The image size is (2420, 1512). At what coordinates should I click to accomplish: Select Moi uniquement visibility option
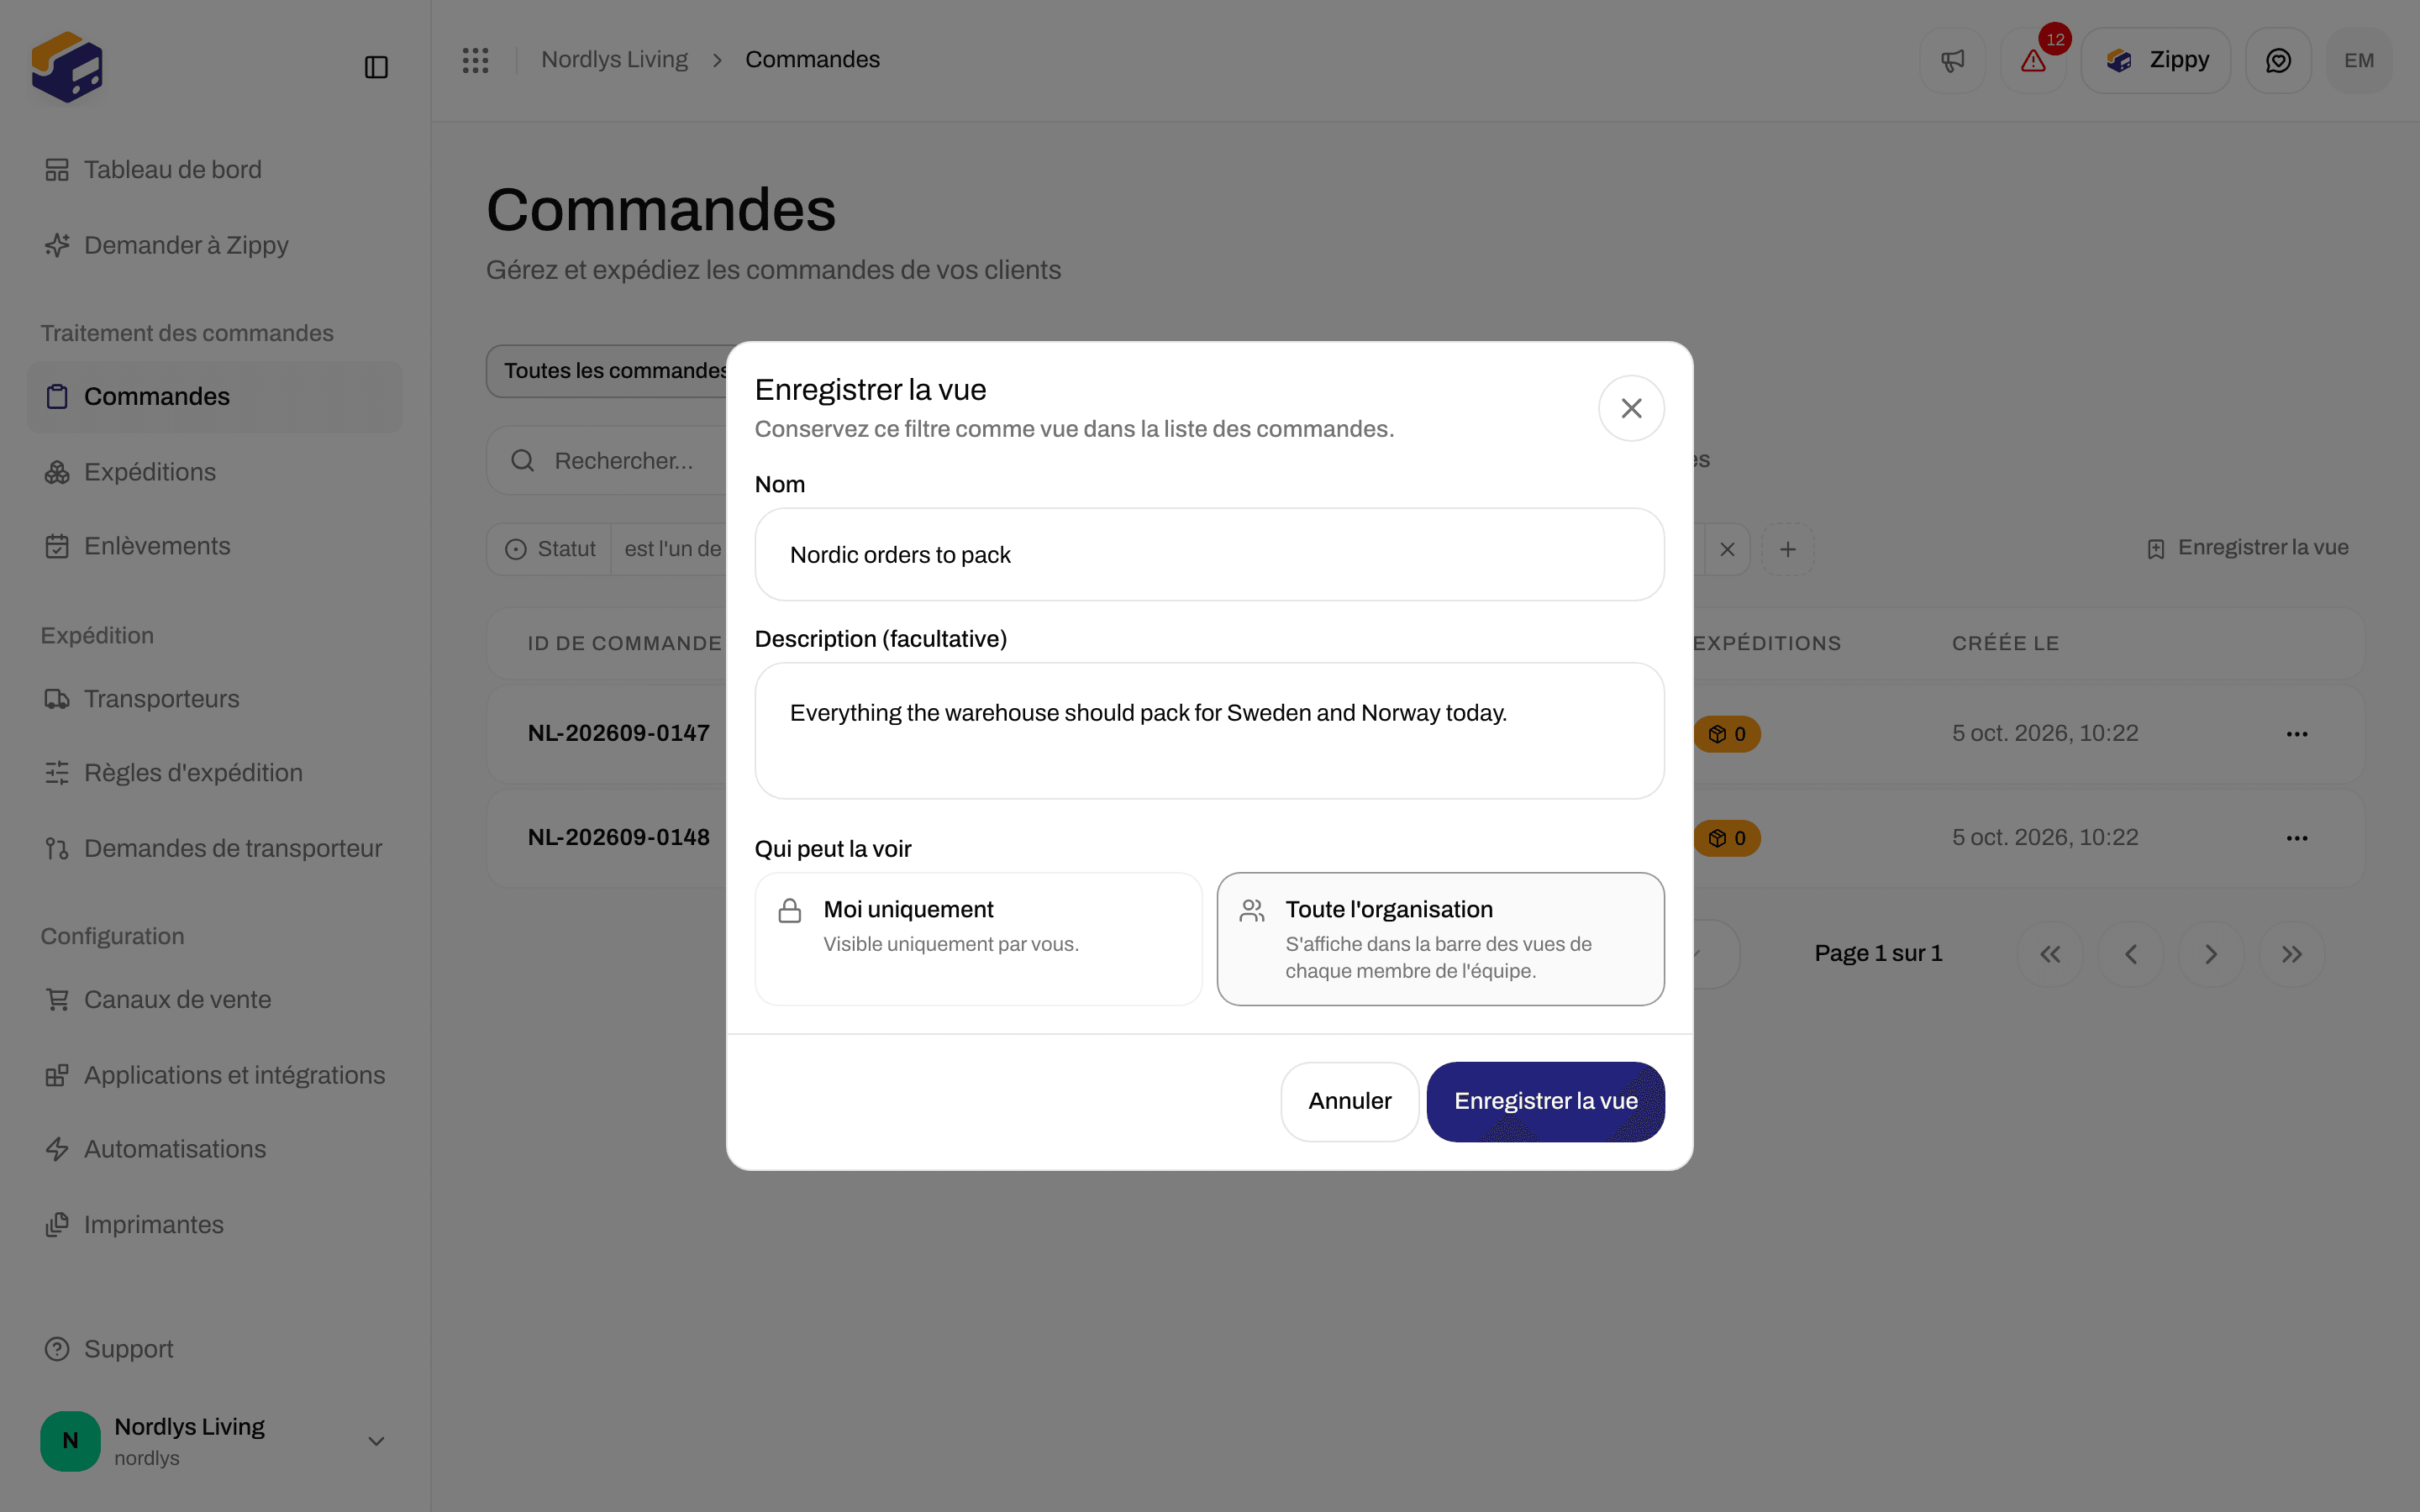coord(978,939)
